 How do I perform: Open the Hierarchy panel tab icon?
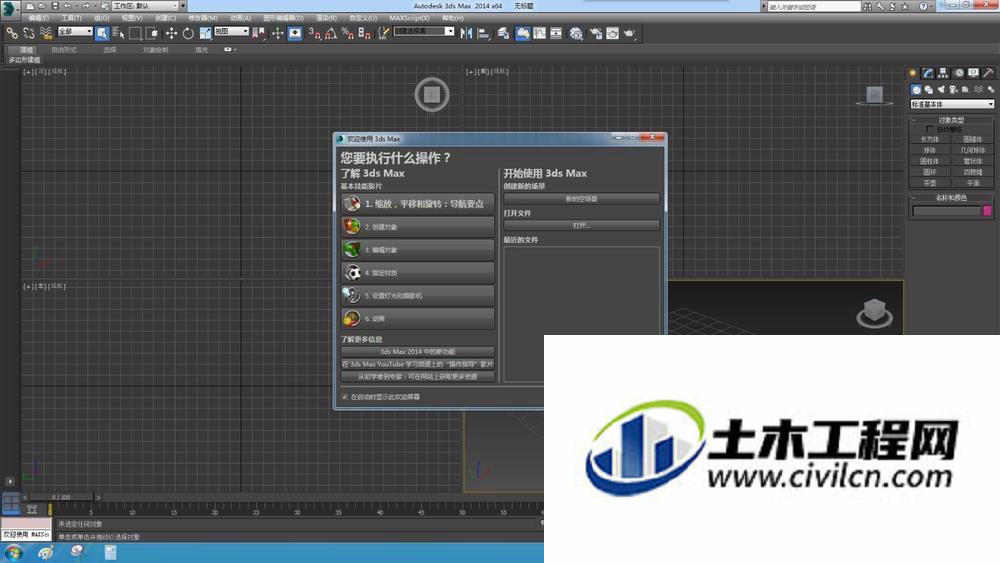click(x=943, y=73)
